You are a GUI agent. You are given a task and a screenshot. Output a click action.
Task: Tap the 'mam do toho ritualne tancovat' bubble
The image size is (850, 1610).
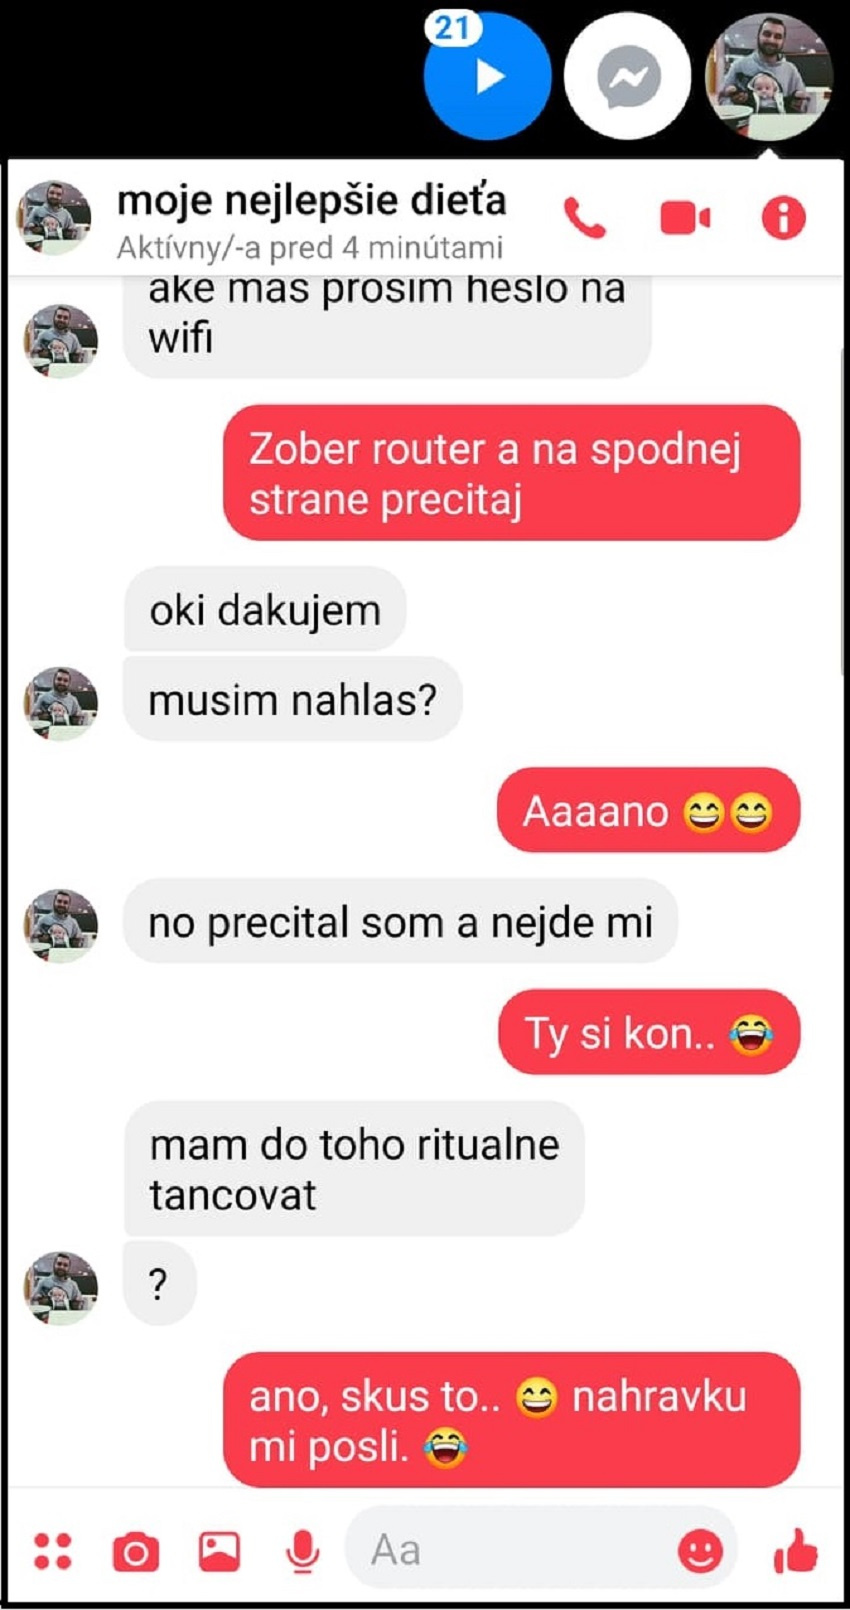pyautogui.click(x=354, y=1169)
